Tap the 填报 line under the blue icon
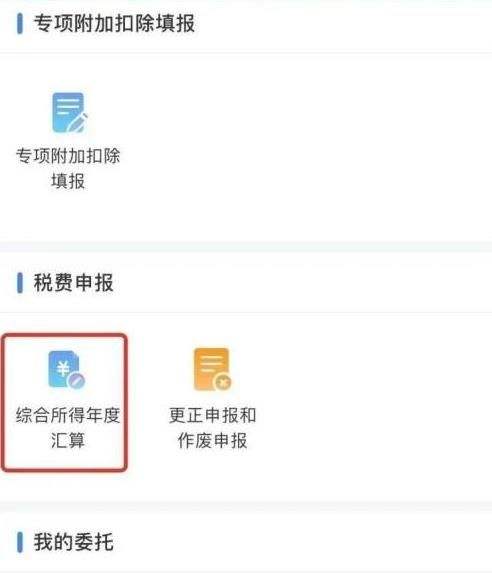Viewport: 492px width, 573px height. pos(68,181)
